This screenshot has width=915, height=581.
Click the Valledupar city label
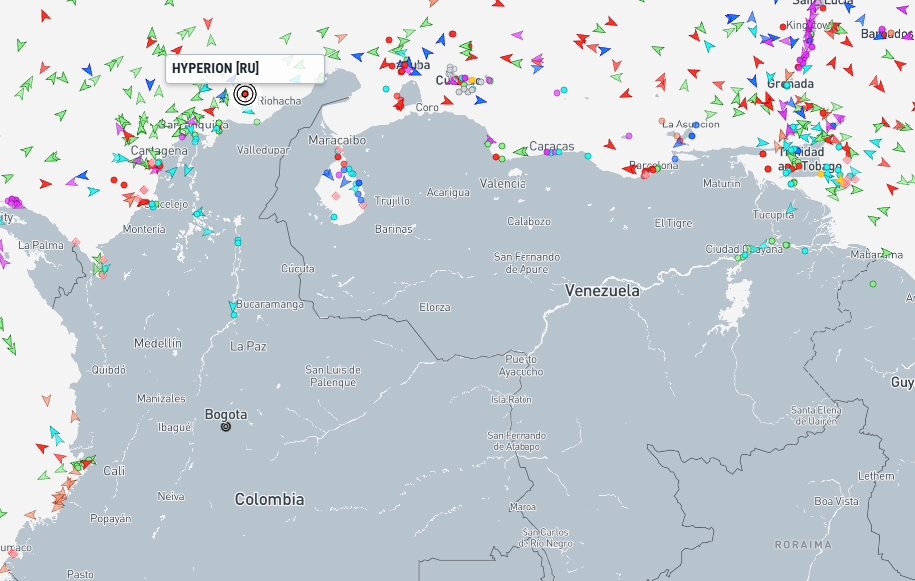point(263,150)
